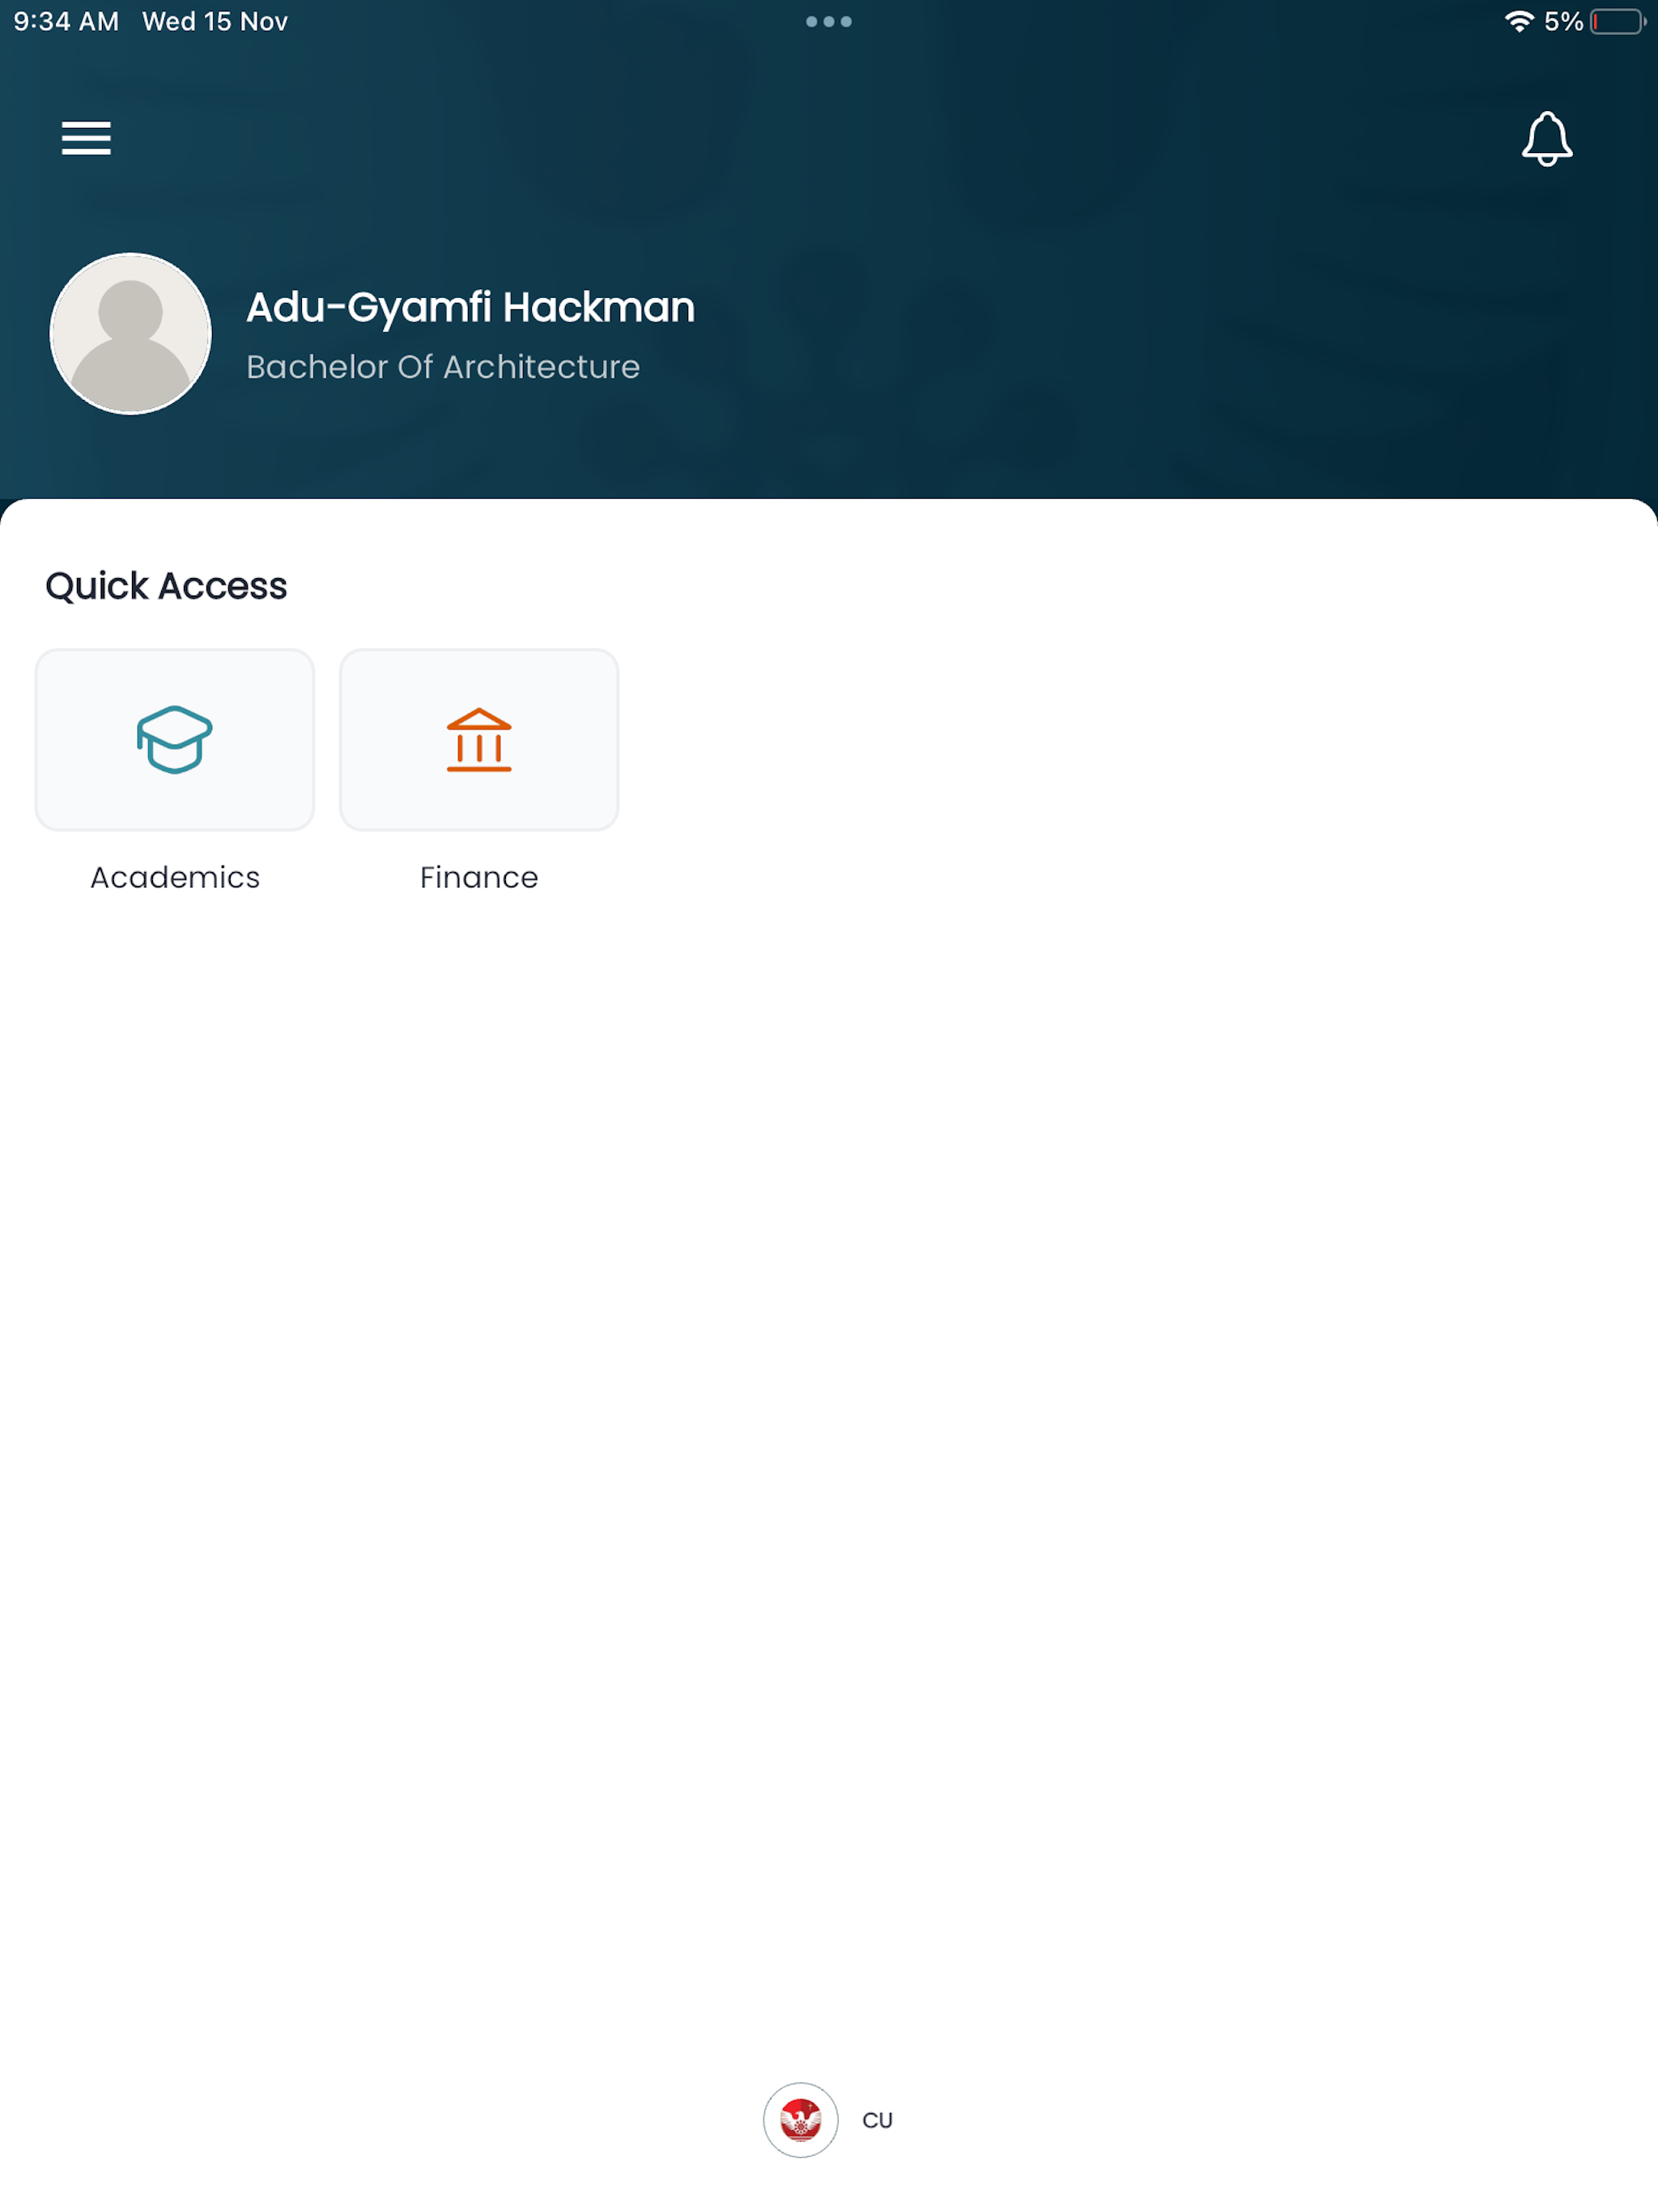The height and width of the screenshot is (2212, 1658).
Task: Open the profile avatar picture
Action: (x=131, y=333)
